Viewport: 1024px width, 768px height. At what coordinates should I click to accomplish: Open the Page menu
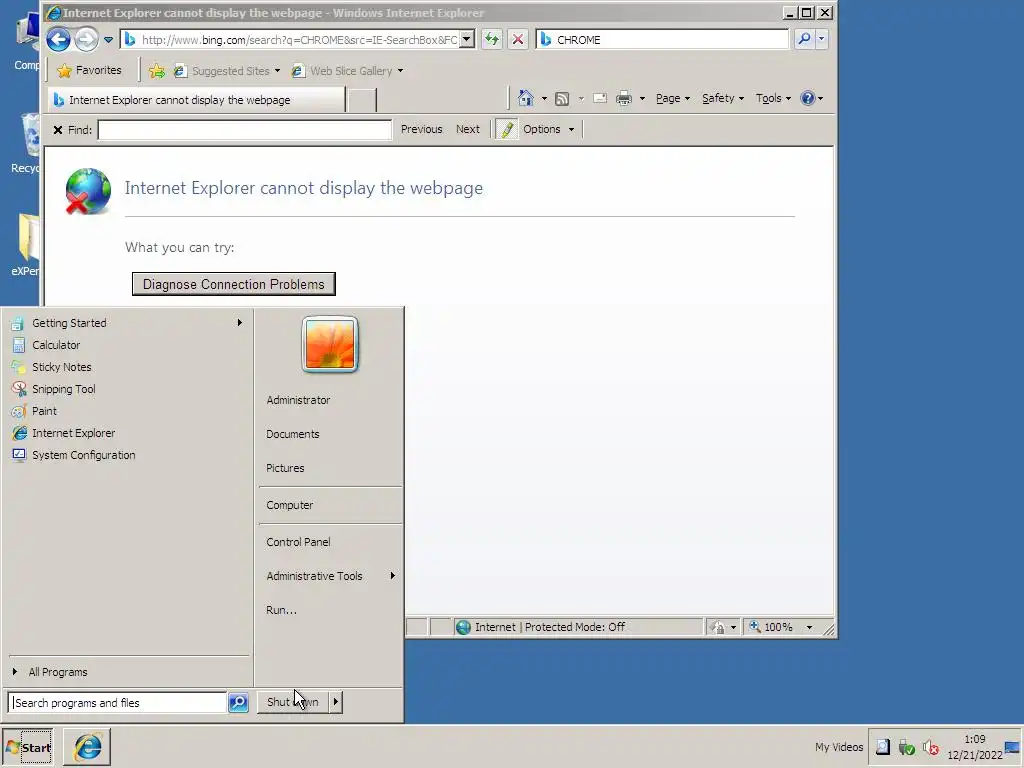[x=673, y=99]
